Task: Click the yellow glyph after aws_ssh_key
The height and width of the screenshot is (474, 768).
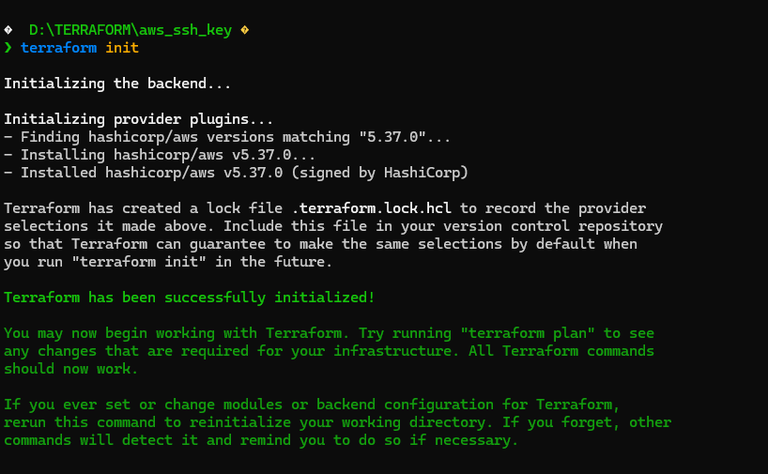Action: [x=244, y=30]
